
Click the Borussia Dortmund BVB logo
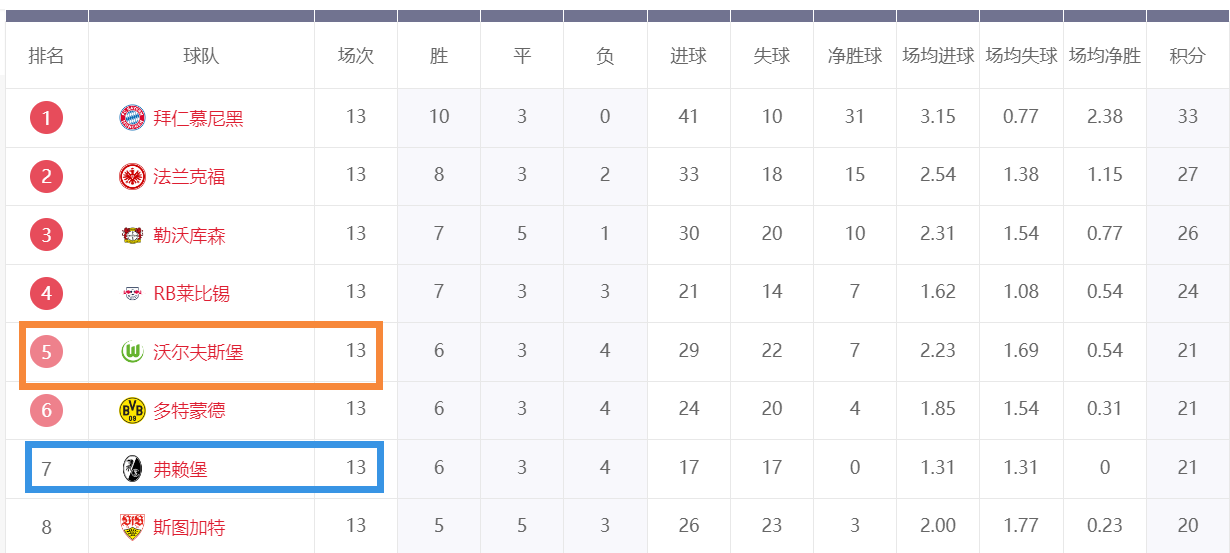132,410
